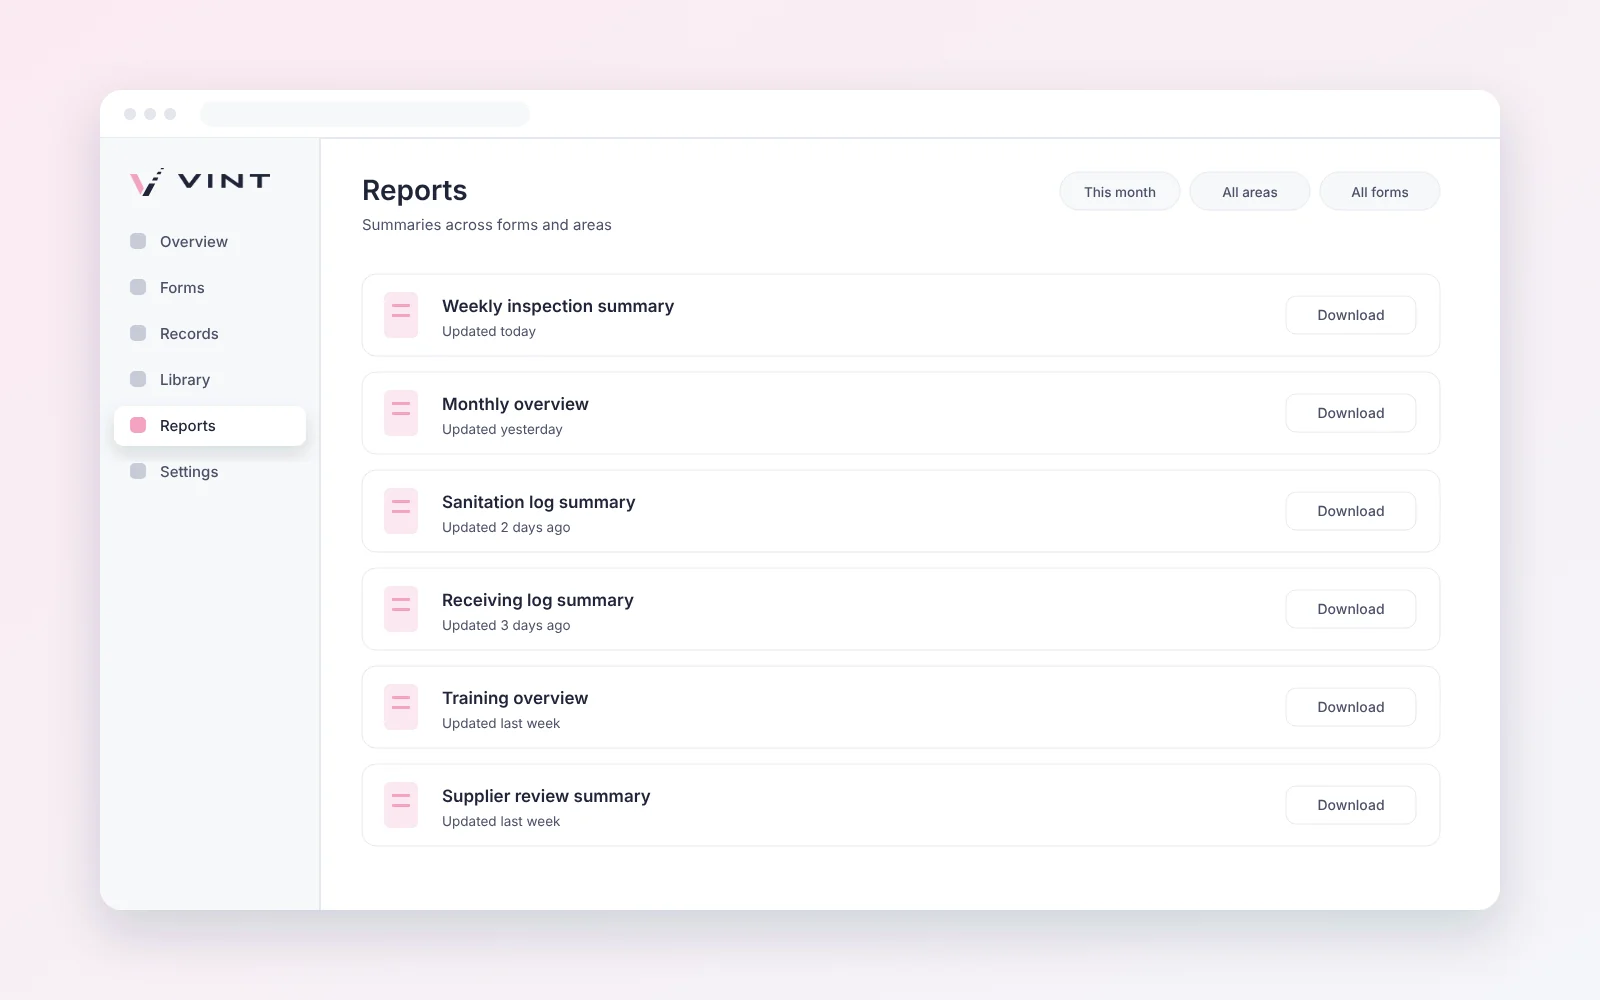Download the Training overview report

[x=1351, y=707]
